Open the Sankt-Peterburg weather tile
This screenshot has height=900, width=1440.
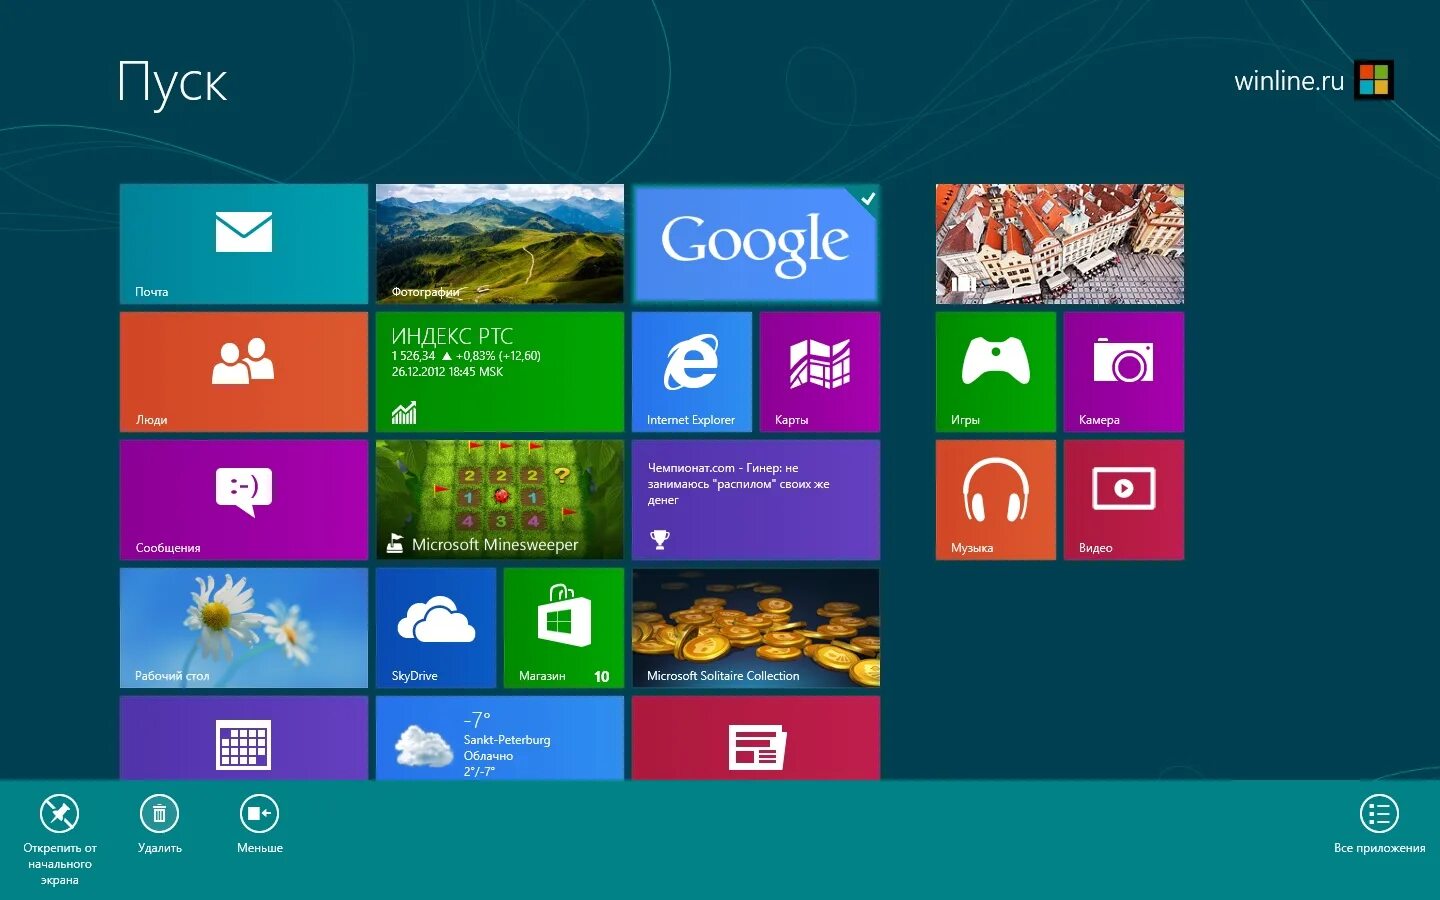(x=500, y=738)
